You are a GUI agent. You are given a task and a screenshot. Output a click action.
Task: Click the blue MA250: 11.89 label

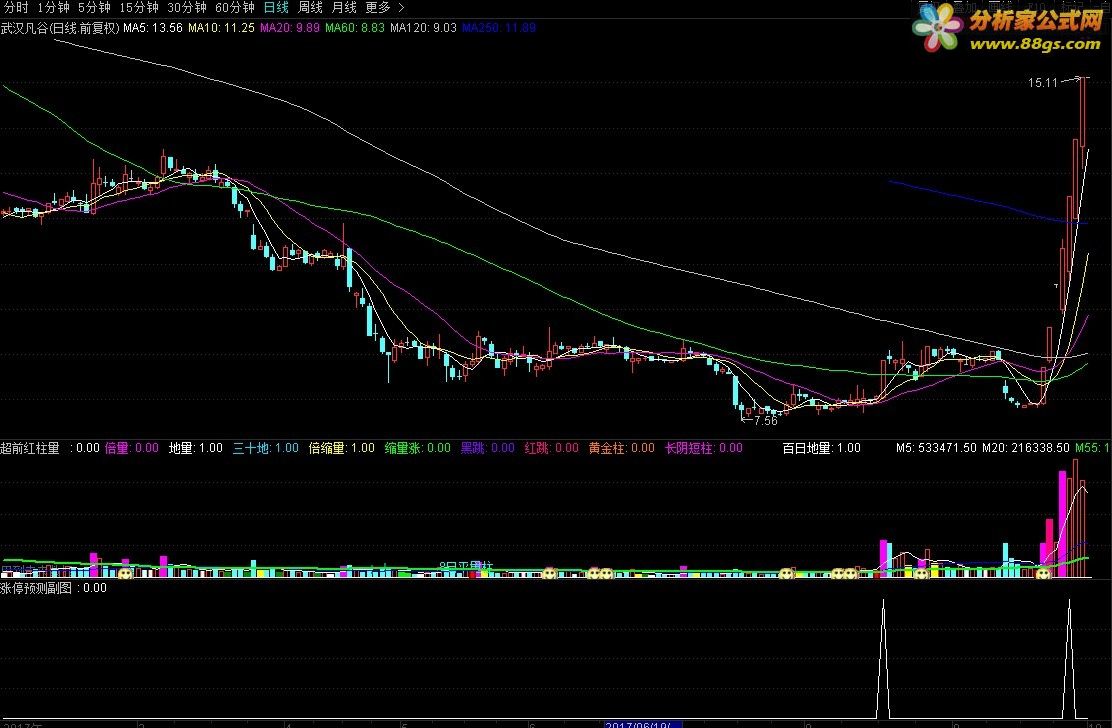[x=499, y=28]
